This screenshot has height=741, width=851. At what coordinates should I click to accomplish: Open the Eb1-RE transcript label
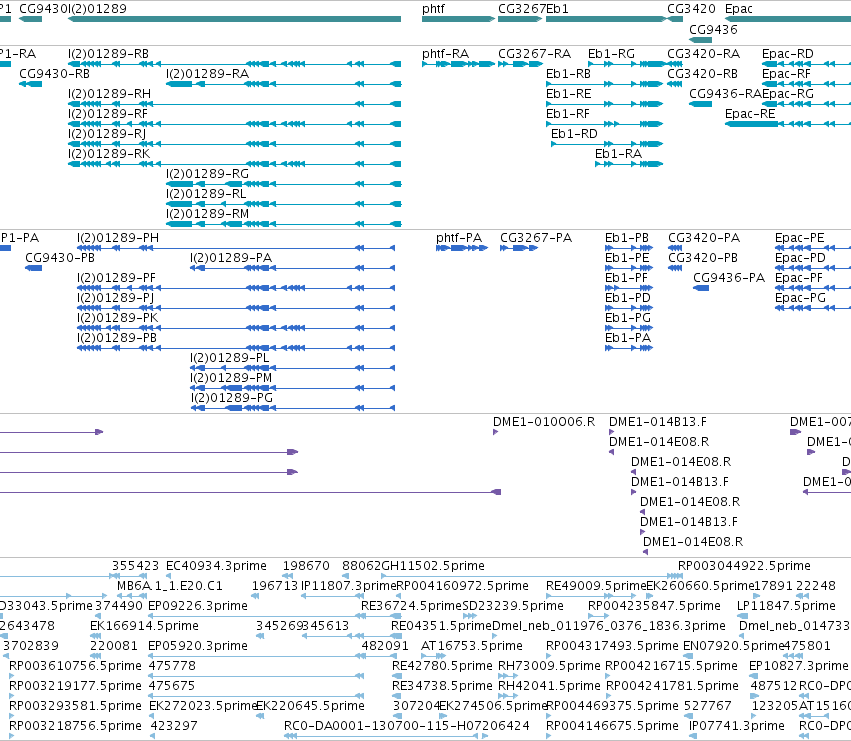(568, 94)
